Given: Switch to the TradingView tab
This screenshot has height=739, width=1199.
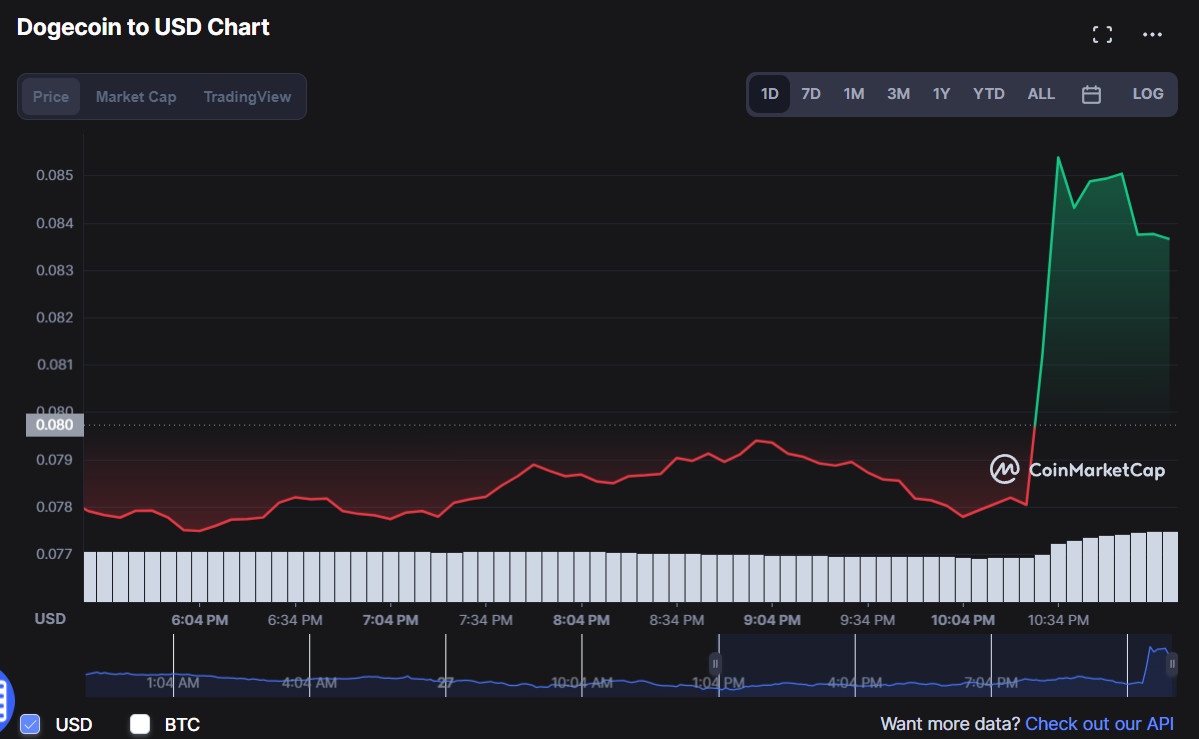Looking at the screenshot, I should point(247,97).
